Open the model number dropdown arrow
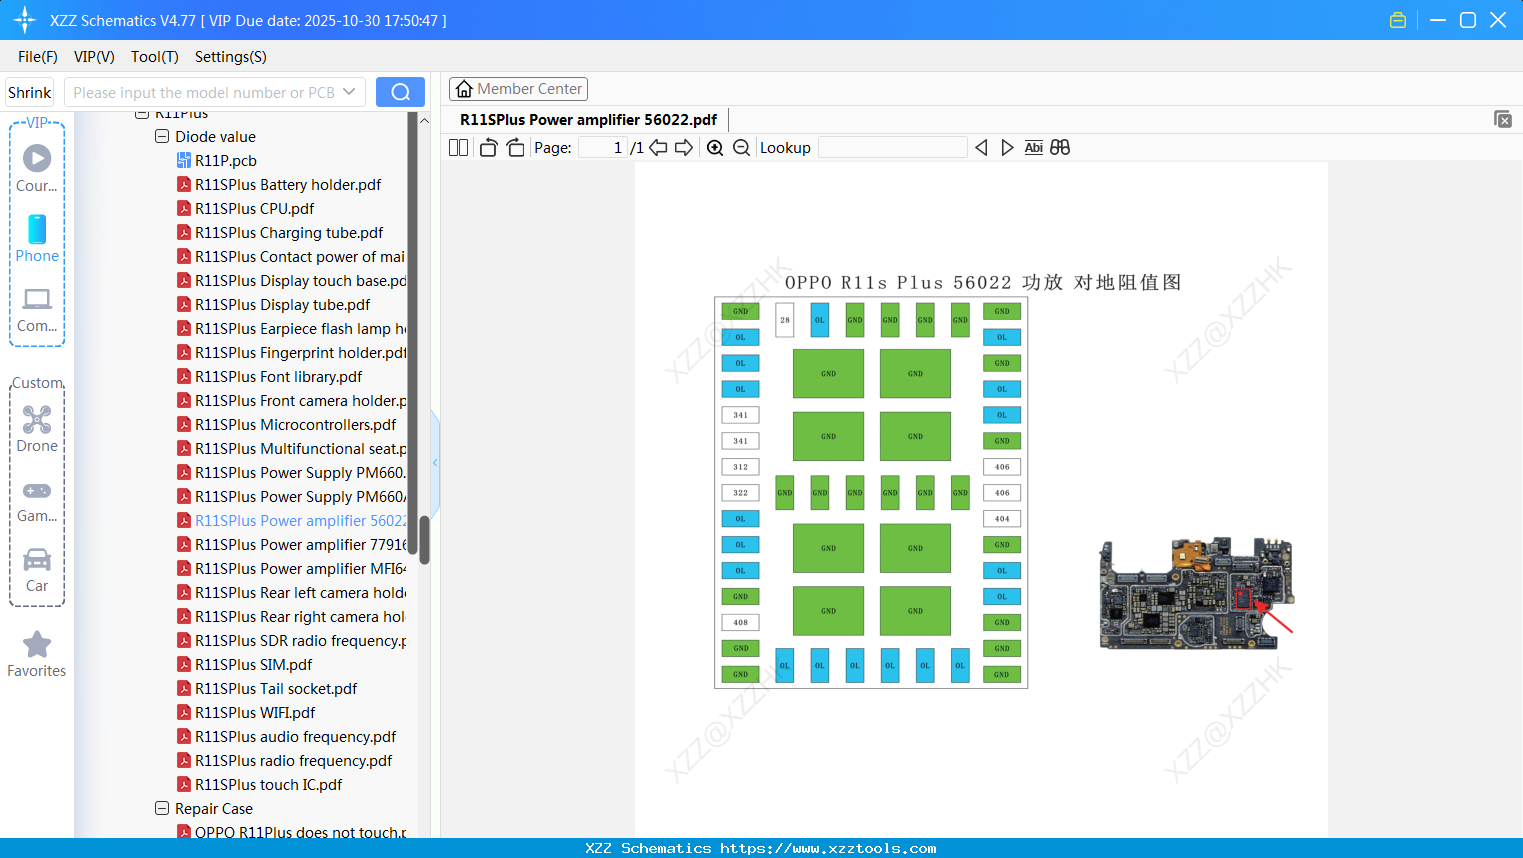The image size is (1523, 858). [x=349, y=92]
